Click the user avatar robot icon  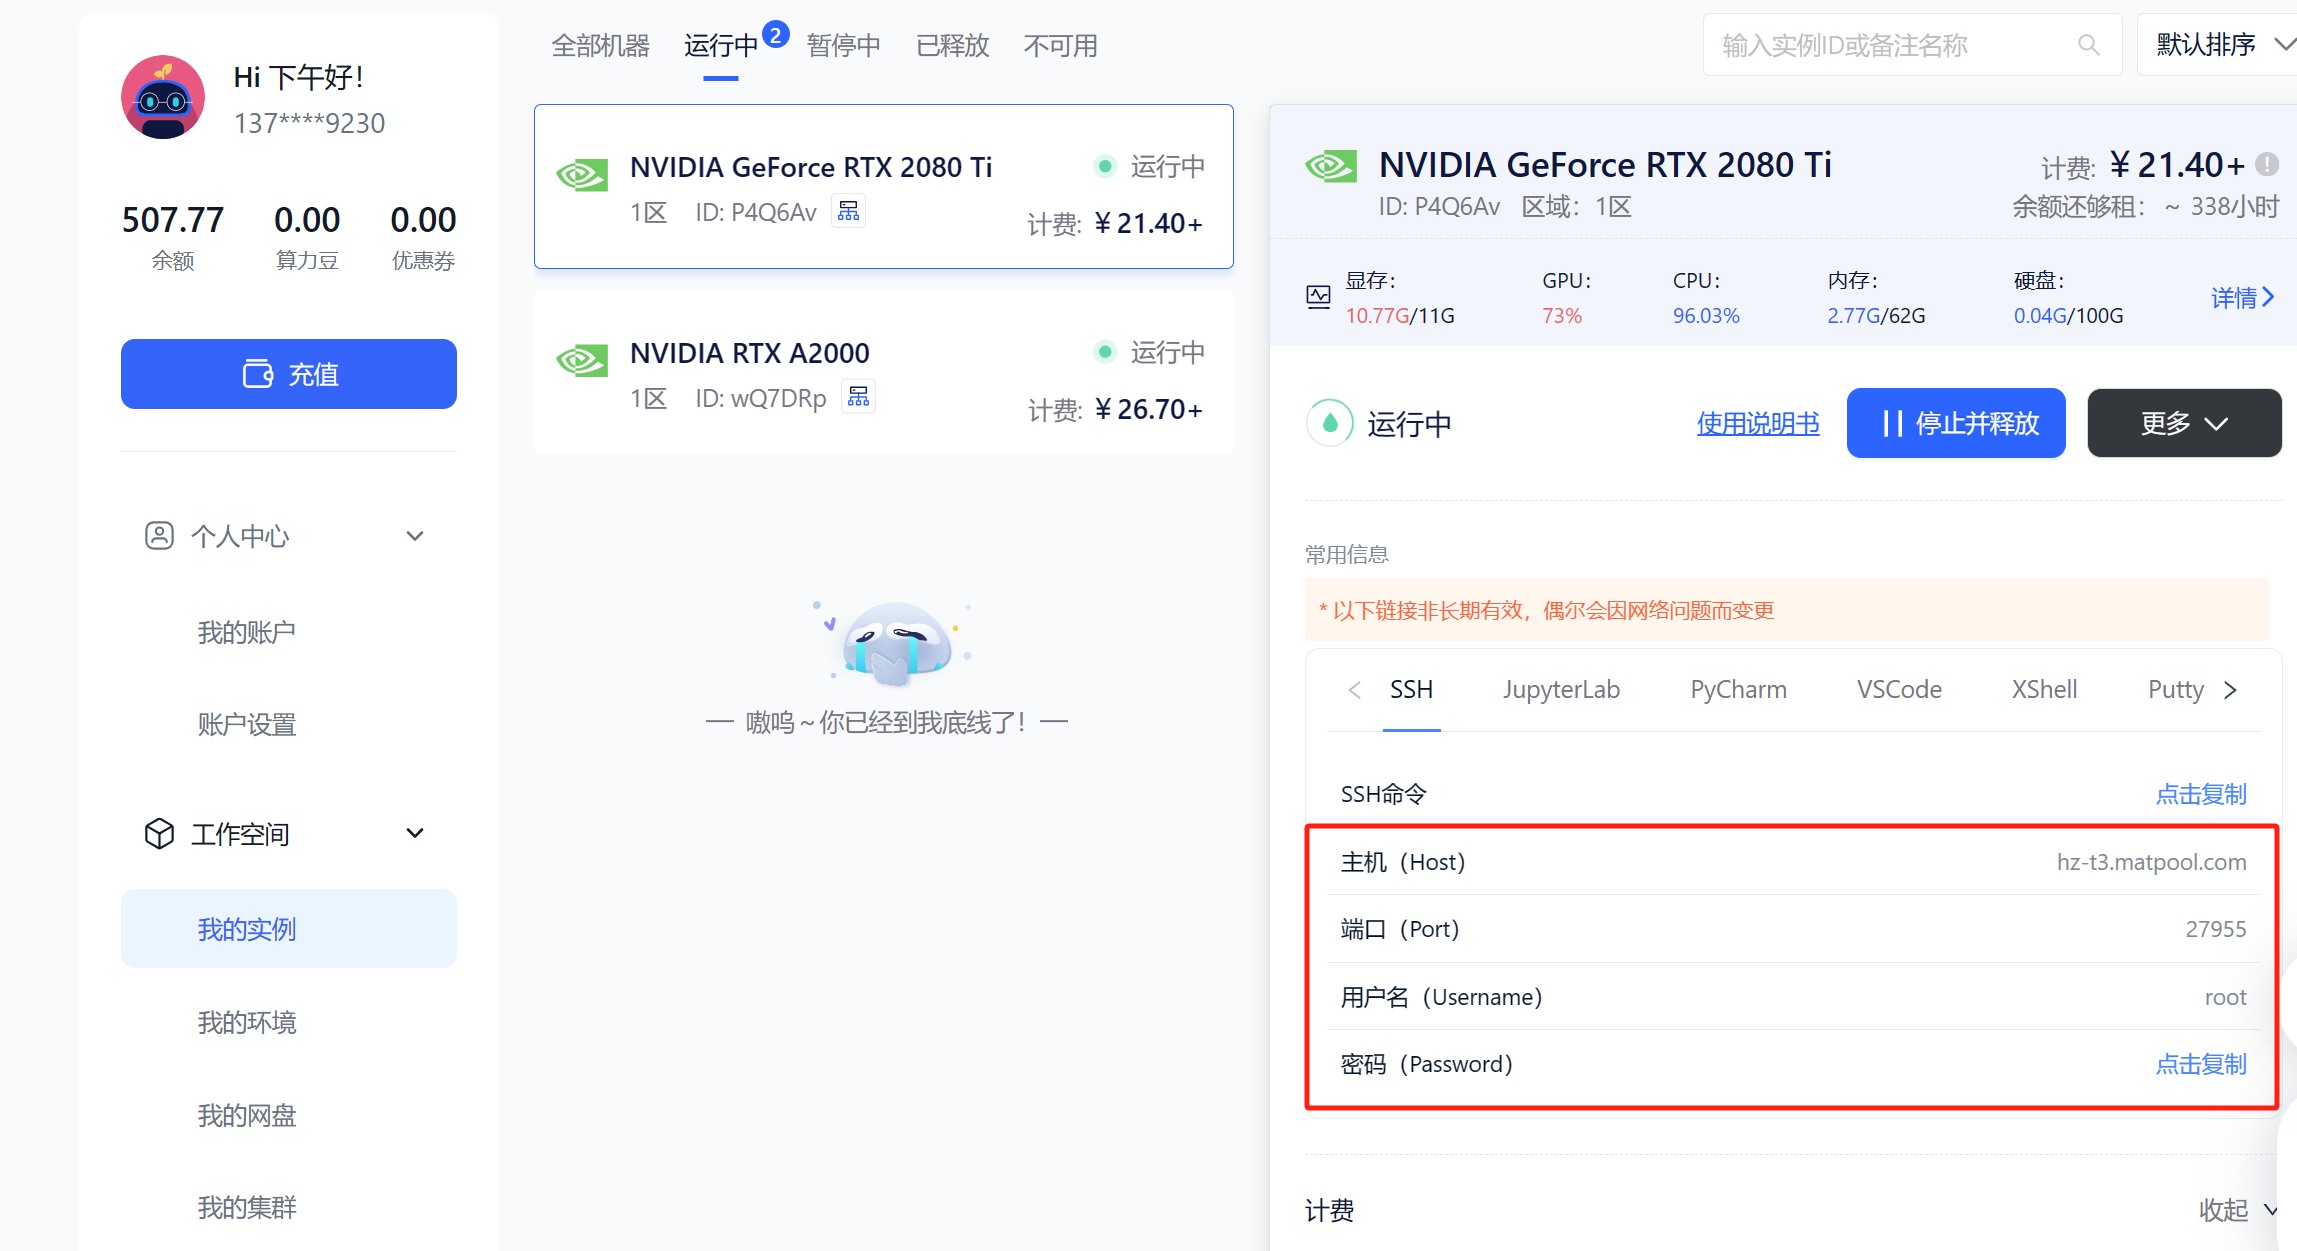(x=163, y=97)
